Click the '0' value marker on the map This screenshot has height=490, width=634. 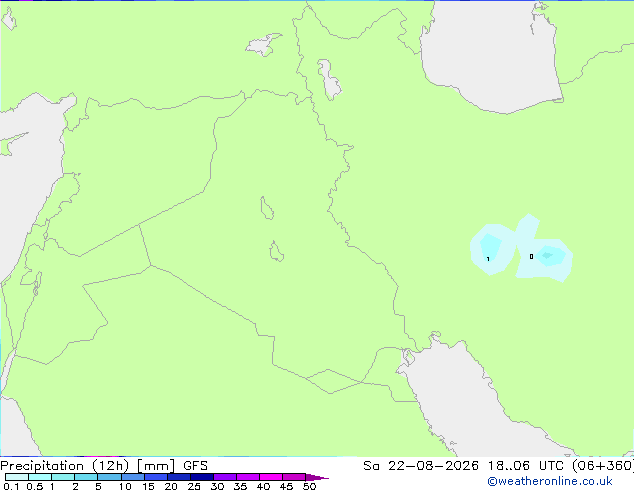[531, 256]
